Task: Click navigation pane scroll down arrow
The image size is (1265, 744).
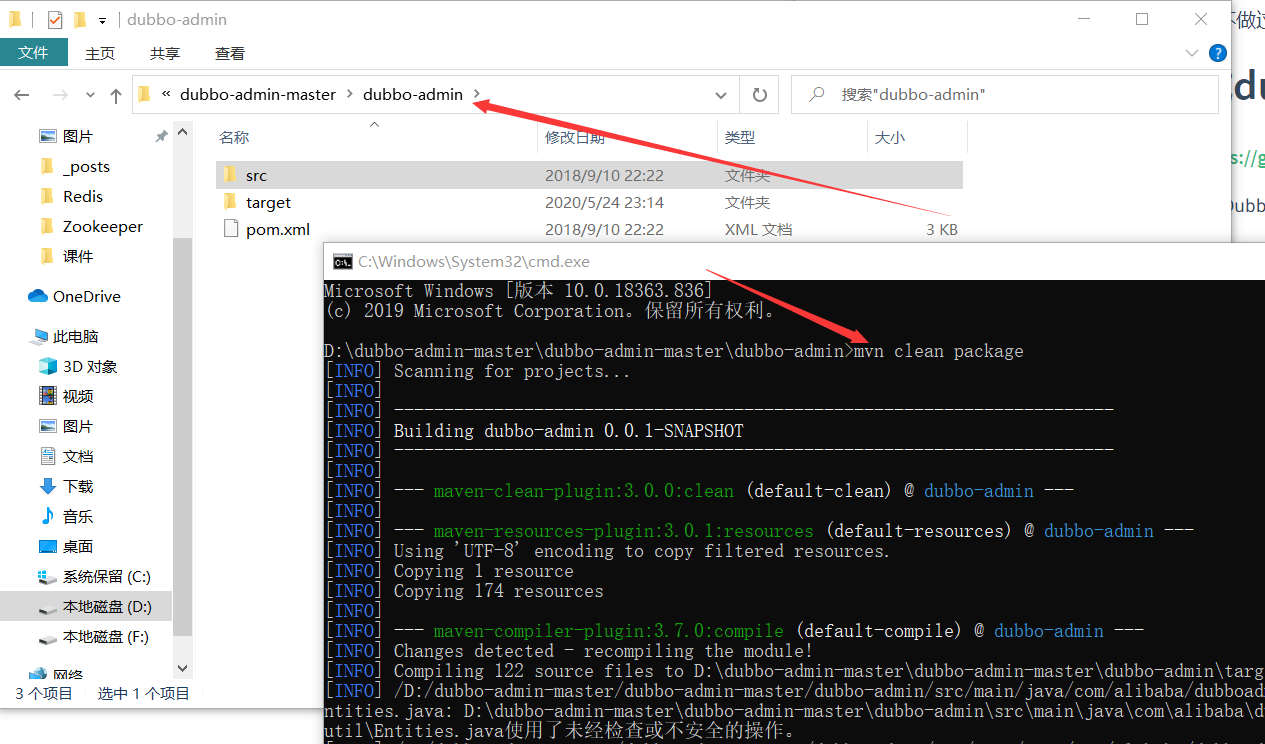Action: 182,667
